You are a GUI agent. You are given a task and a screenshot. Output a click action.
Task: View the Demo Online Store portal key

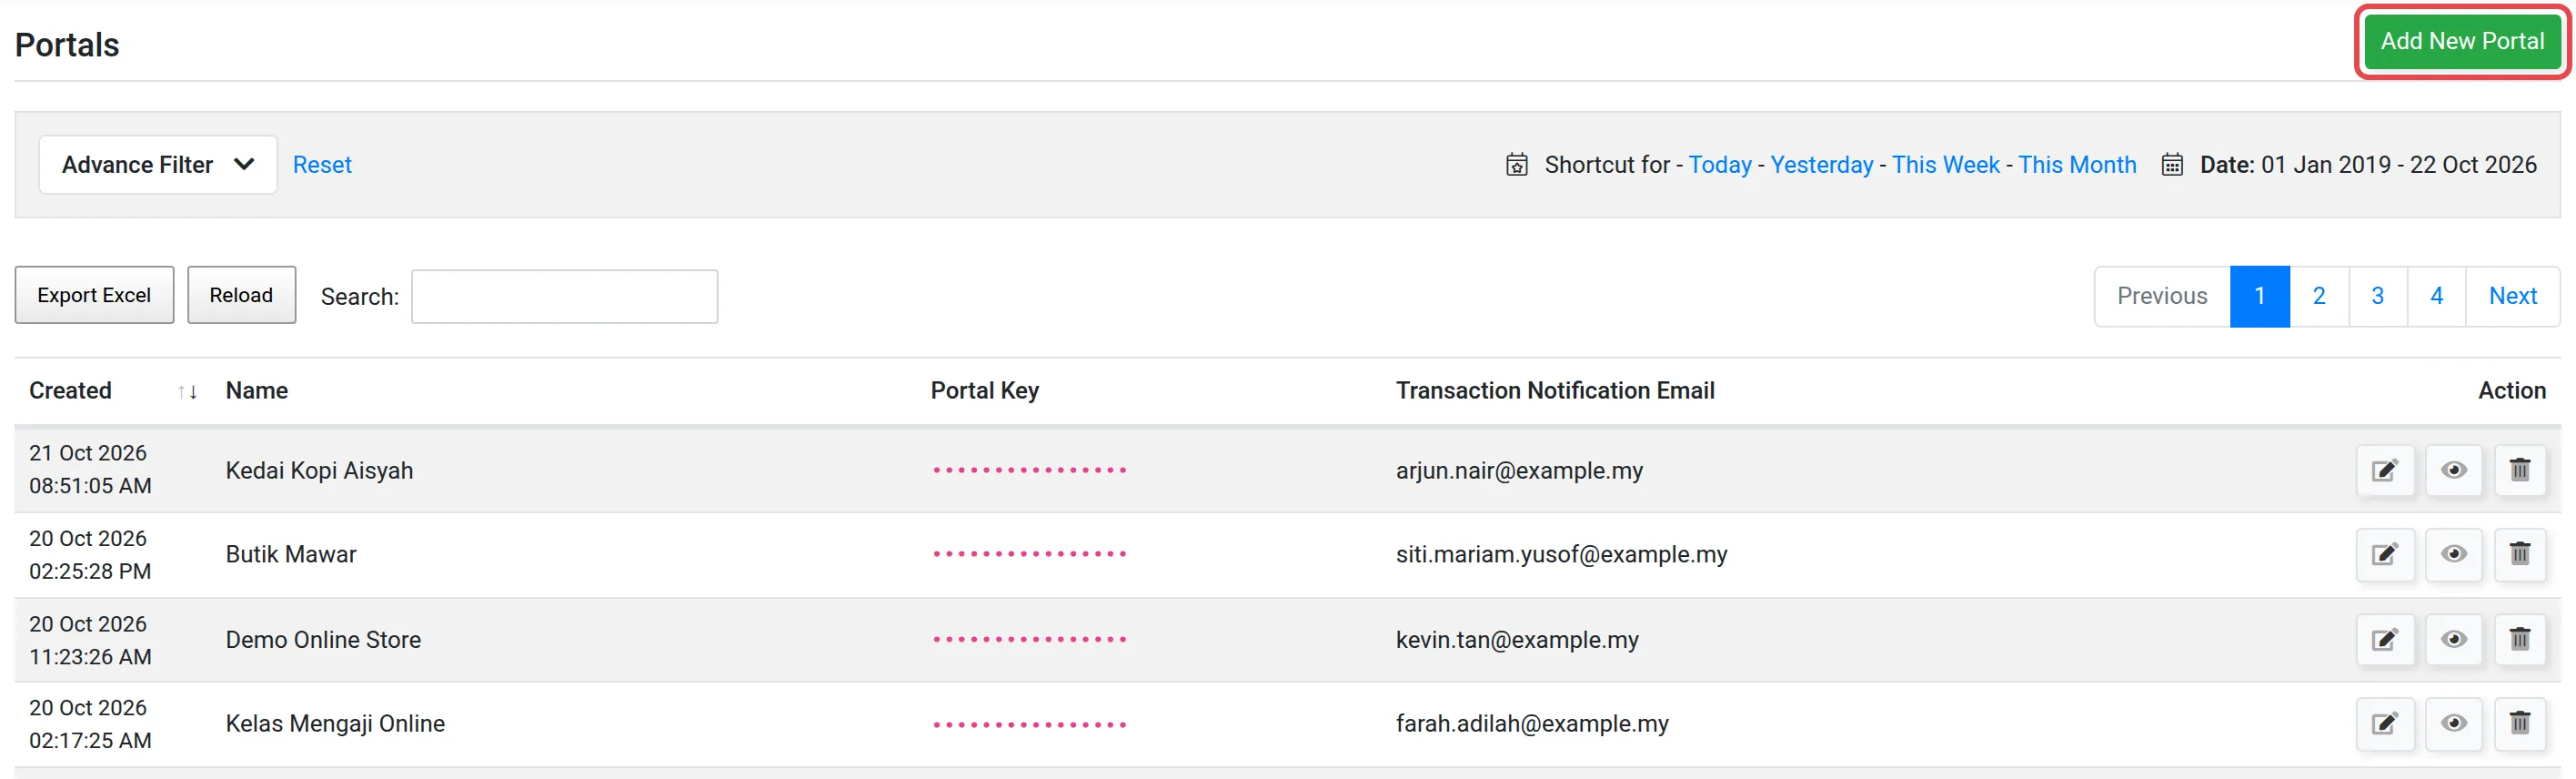[x=2453, y=639]
